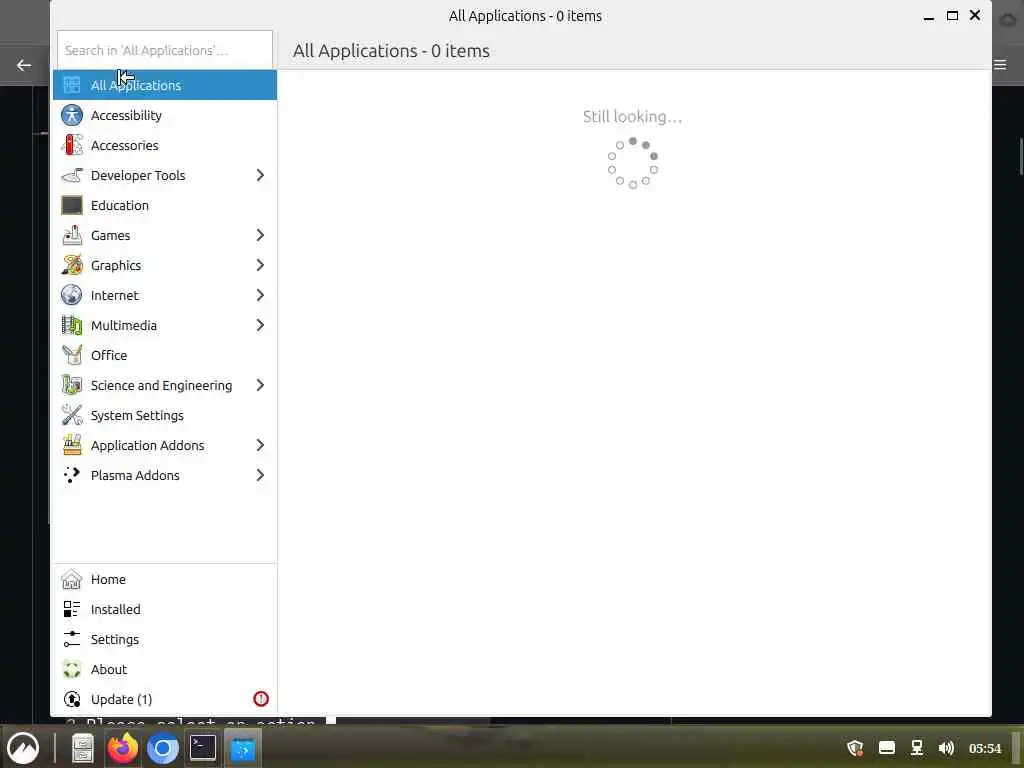Open the application launcher menu
Image resolution: width=1024 pixels, height=768 pixels.
(x=23, y=748)
